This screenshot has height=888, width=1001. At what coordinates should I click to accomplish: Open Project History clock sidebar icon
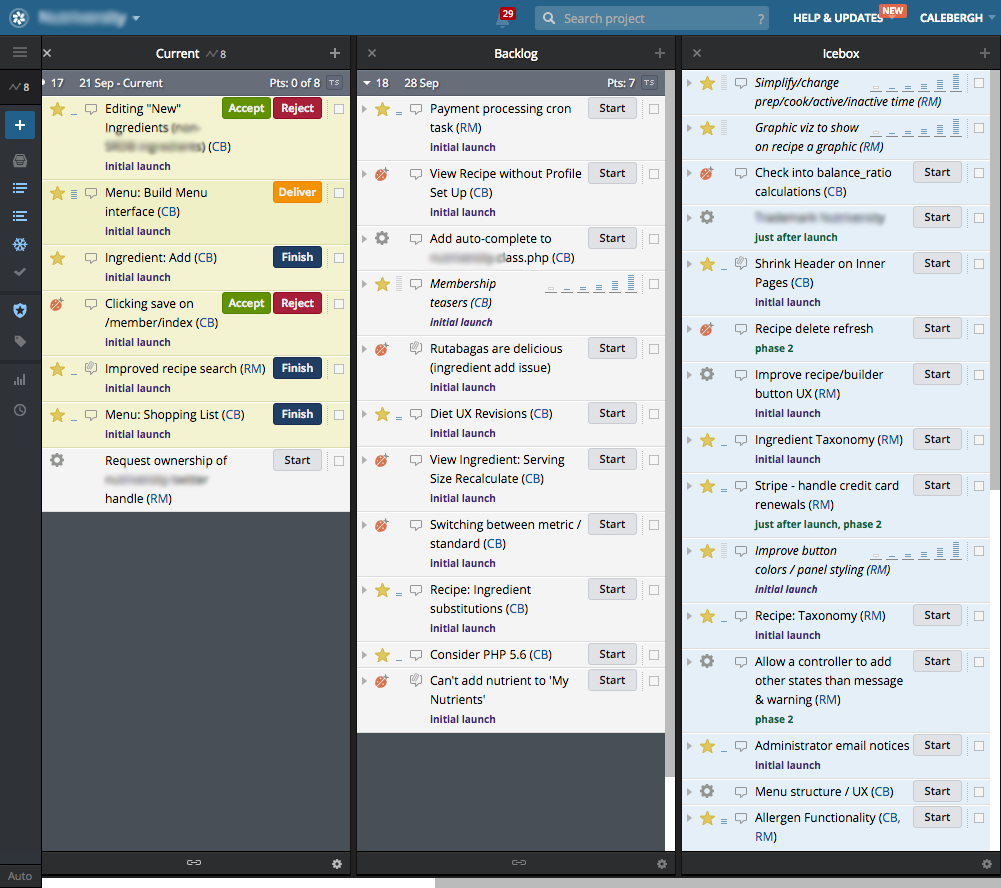tap(20, 410)
